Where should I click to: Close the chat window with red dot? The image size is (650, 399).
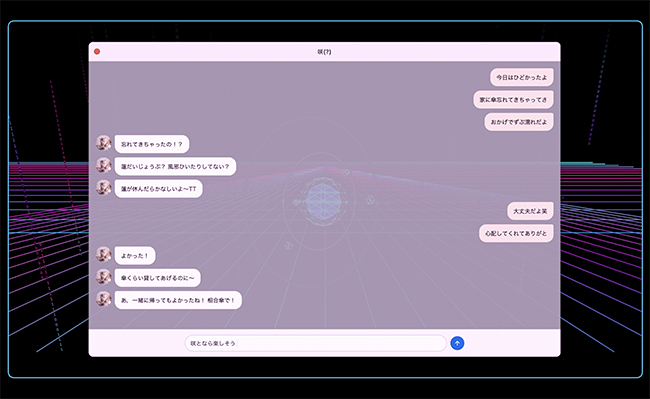point(97,51)
